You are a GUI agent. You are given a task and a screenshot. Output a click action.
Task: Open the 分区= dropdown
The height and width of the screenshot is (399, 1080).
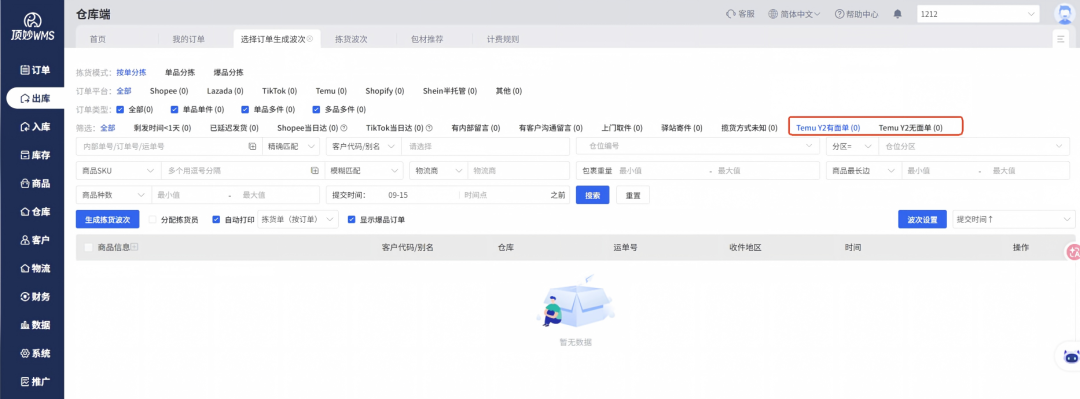pos(851,147)
